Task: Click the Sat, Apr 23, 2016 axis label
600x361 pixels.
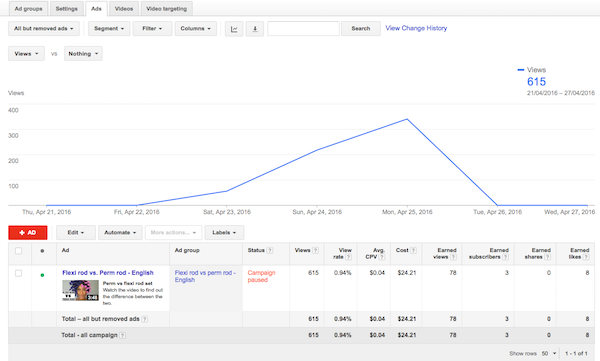Action: pyautogui.click(x=227, y=212)
